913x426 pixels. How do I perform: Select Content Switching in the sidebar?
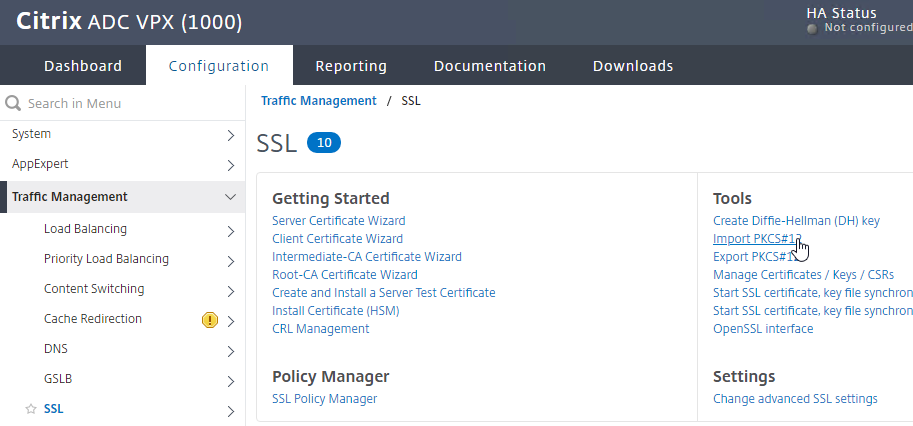[x=94, y=289]
